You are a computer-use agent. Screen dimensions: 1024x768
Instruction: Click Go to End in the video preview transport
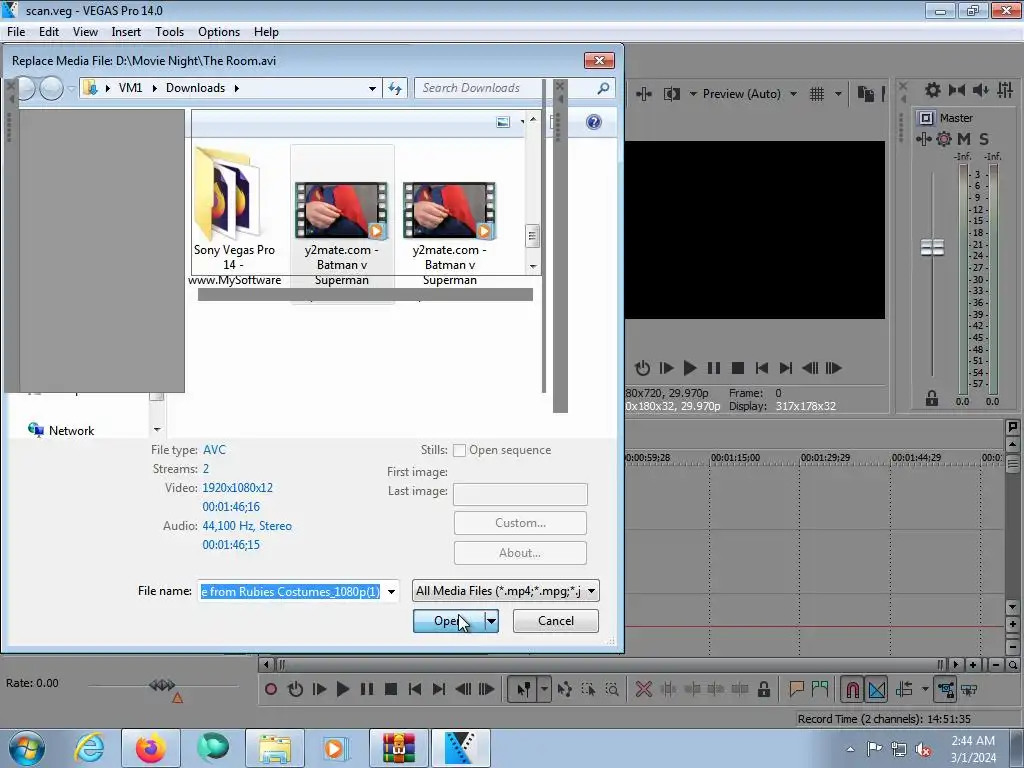tap(786, 368)
